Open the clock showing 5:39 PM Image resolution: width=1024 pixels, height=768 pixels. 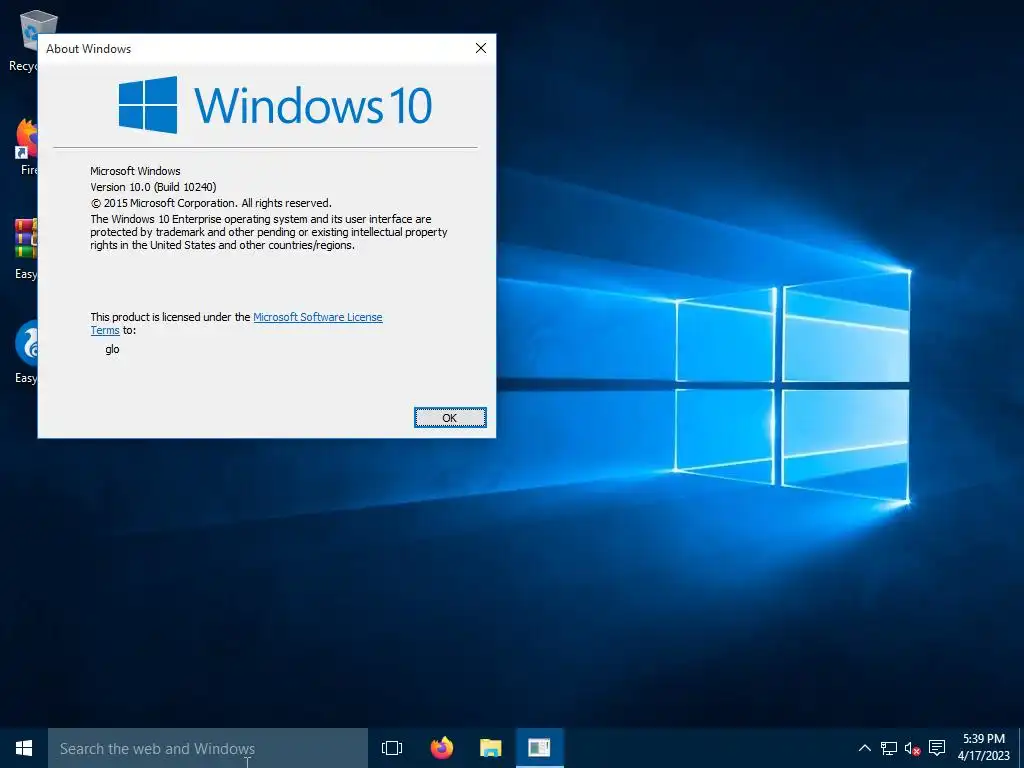(984, 748)
